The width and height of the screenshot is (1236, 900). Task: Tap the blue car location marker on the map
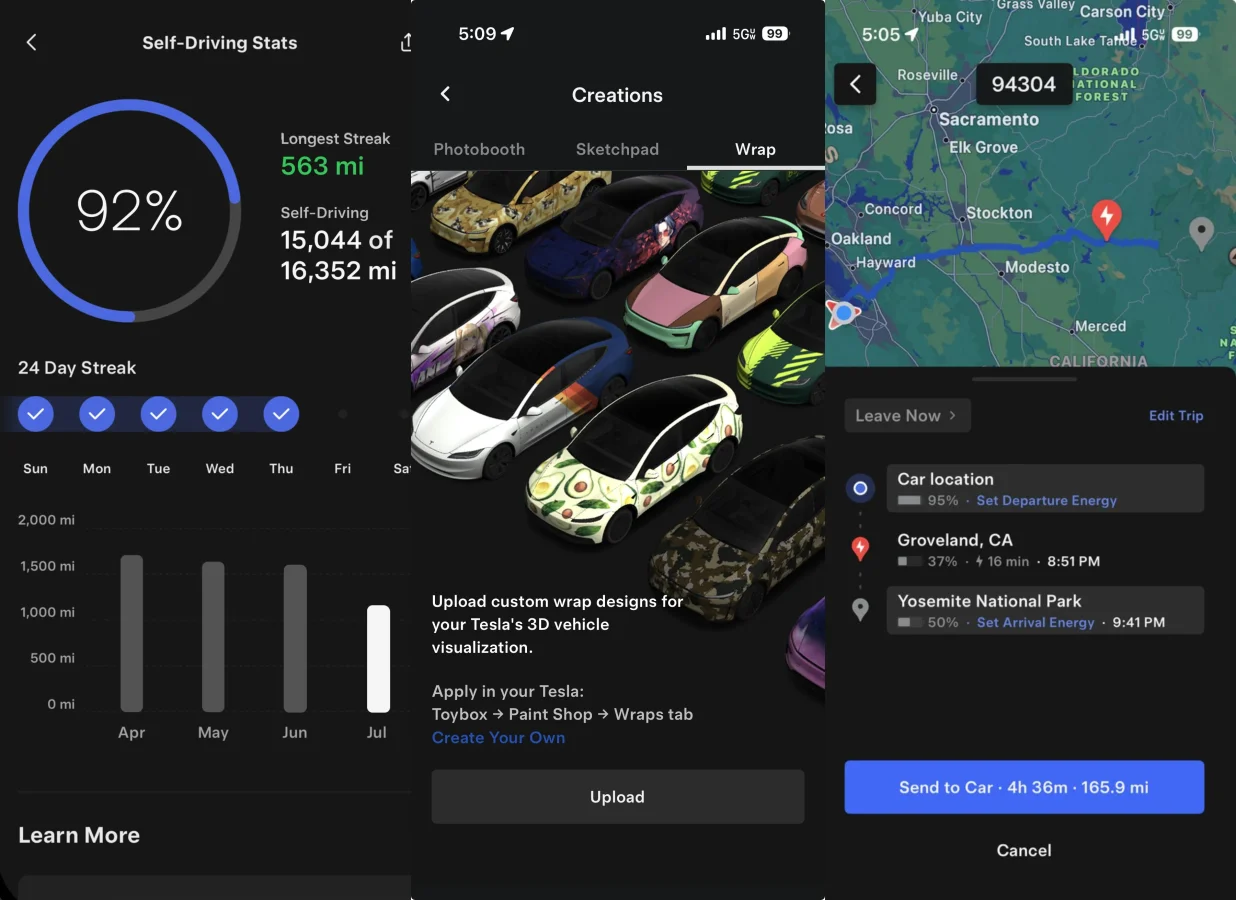pyautogui.click(x=844, y=313)
